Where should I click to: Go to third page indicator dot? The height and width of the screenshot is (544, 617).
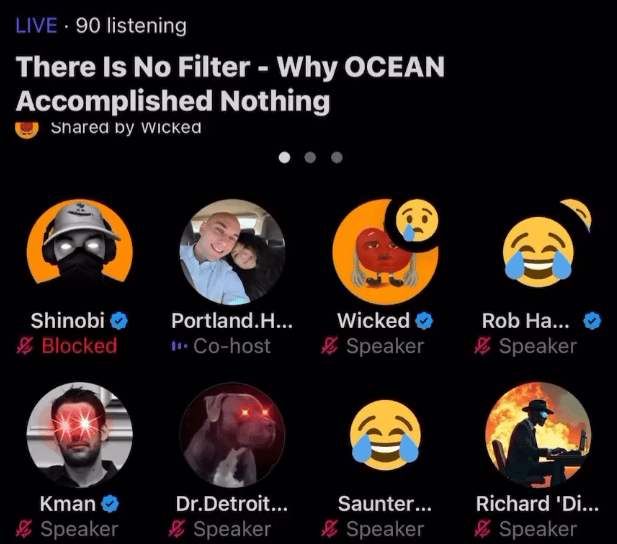coord(336,157)
